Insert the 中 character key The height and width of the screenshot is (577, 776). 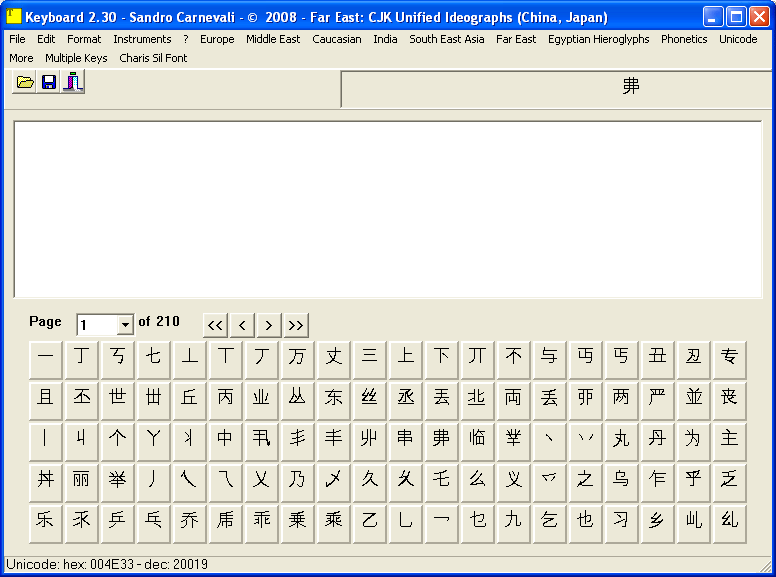[x=226, y=442]
